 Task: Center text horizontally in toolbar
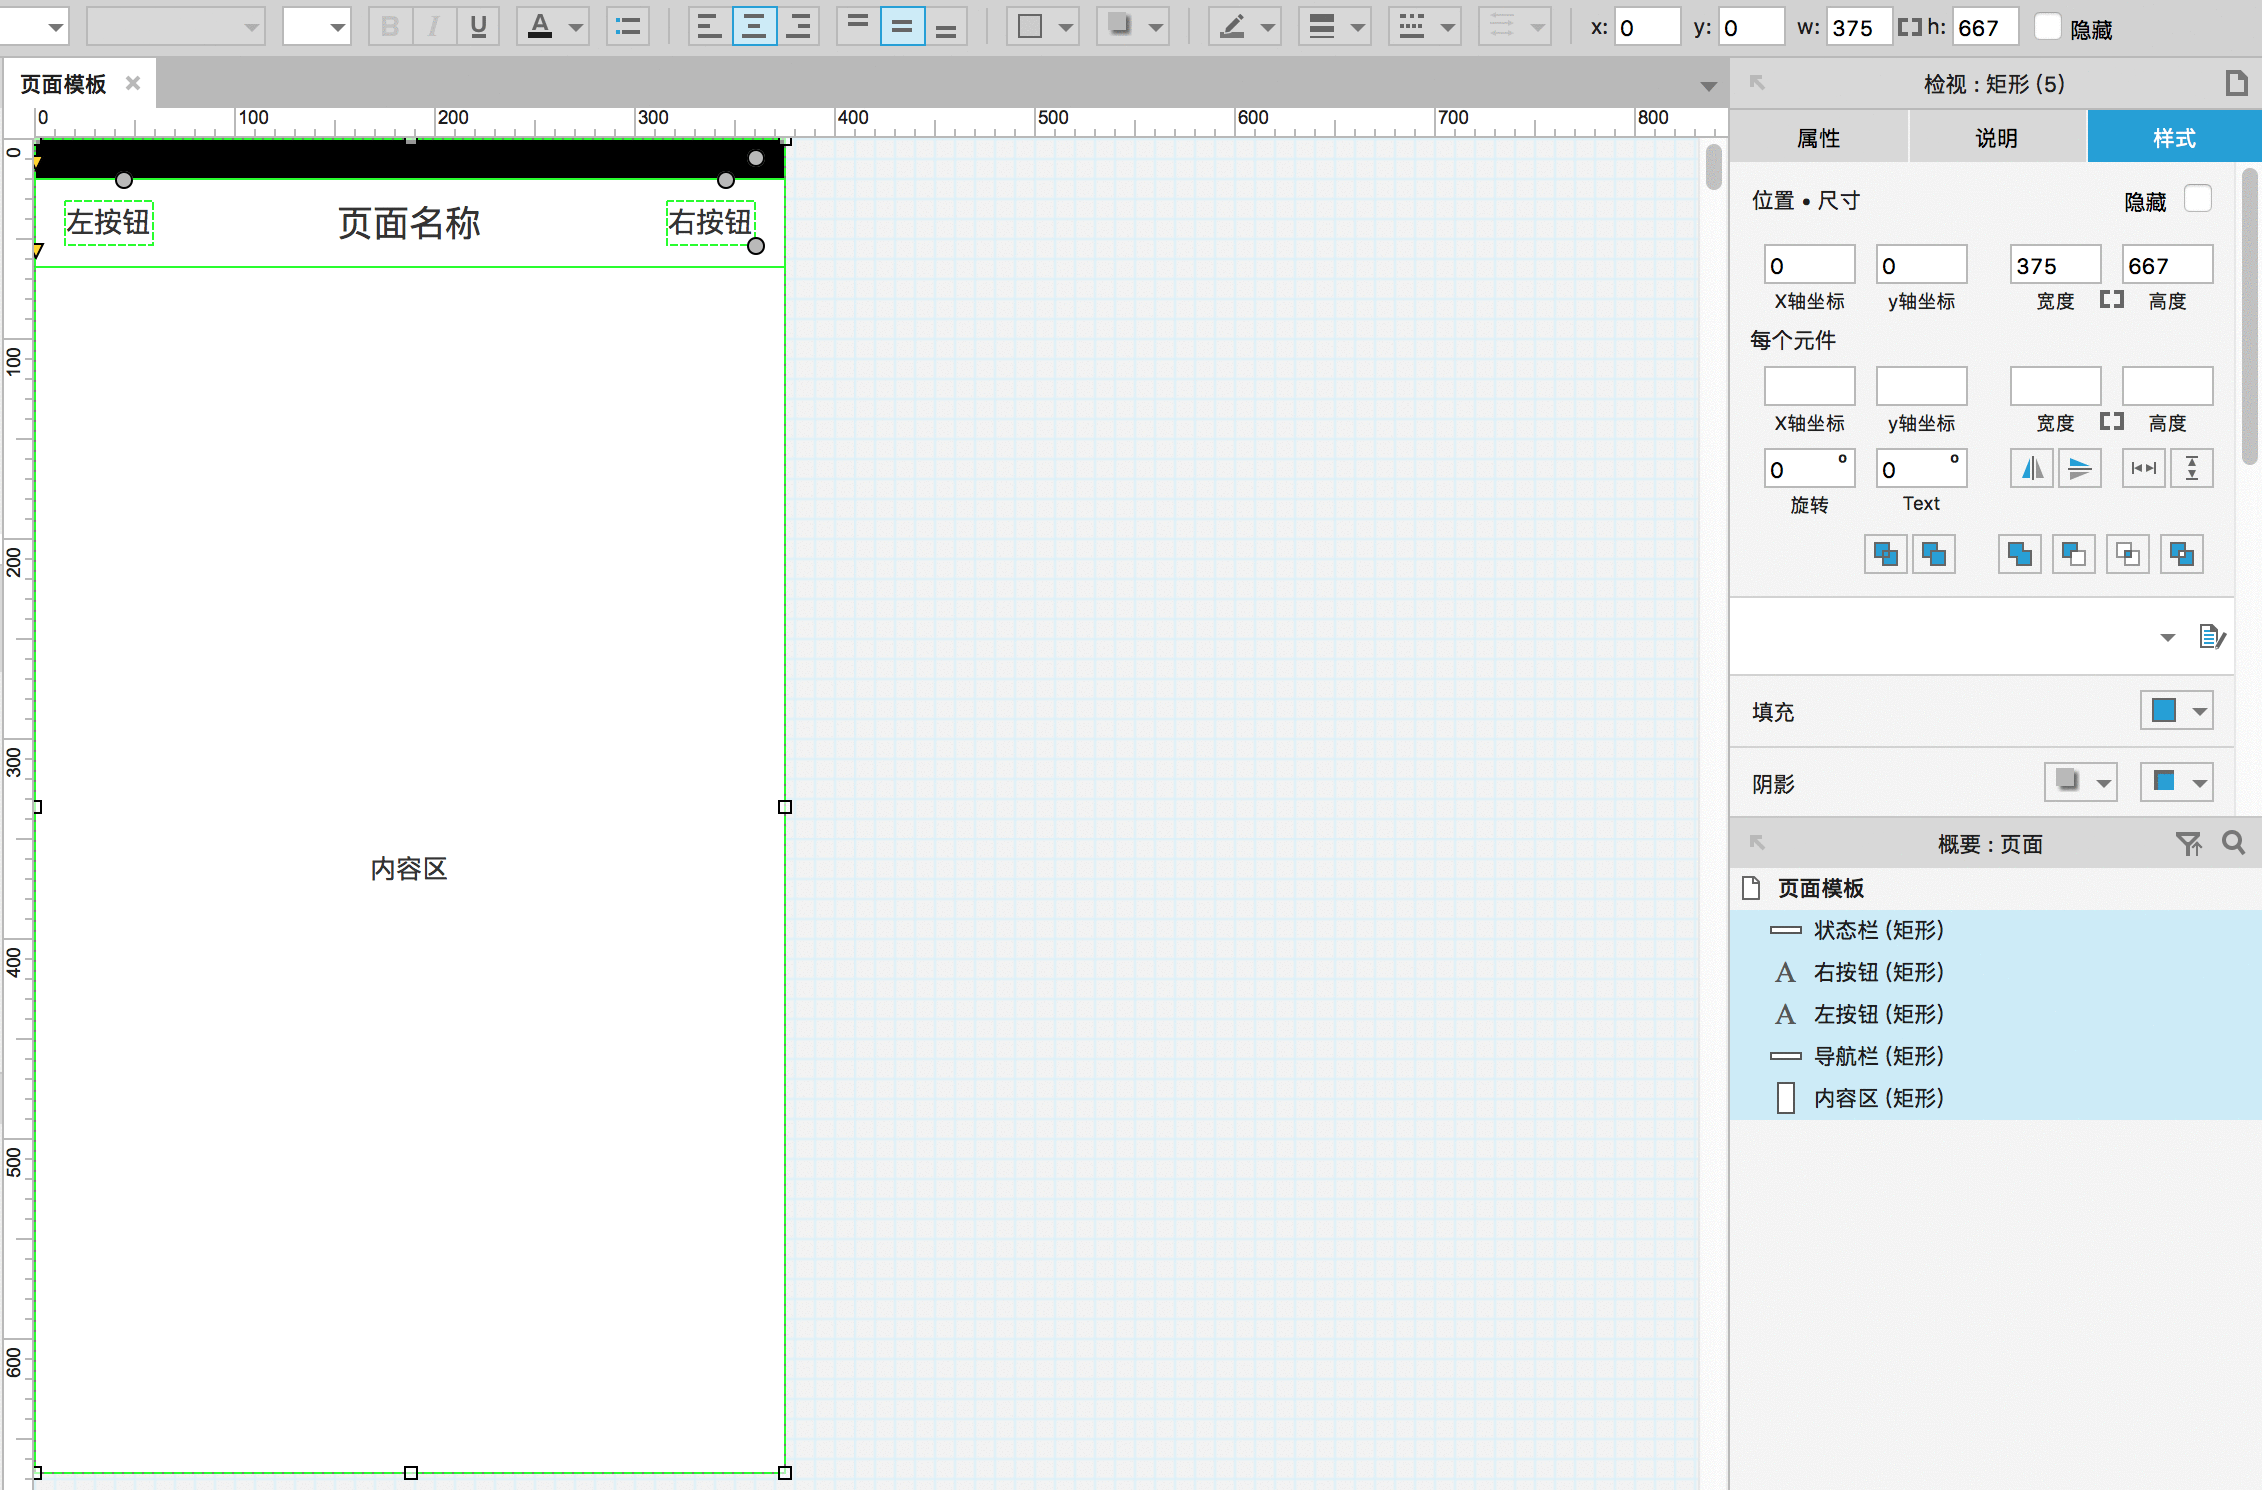click(x=754, y=27)
